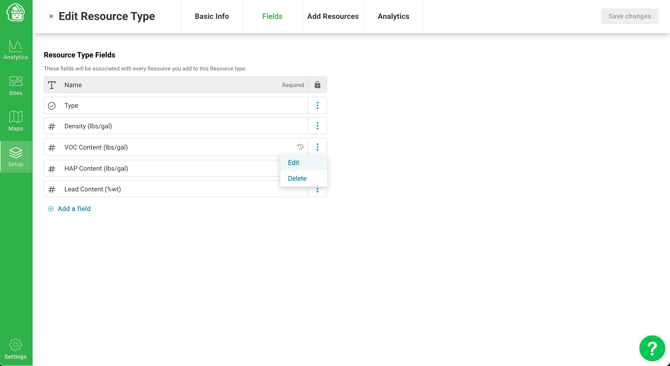Click the green help question mark

click(x=652, y=348)
